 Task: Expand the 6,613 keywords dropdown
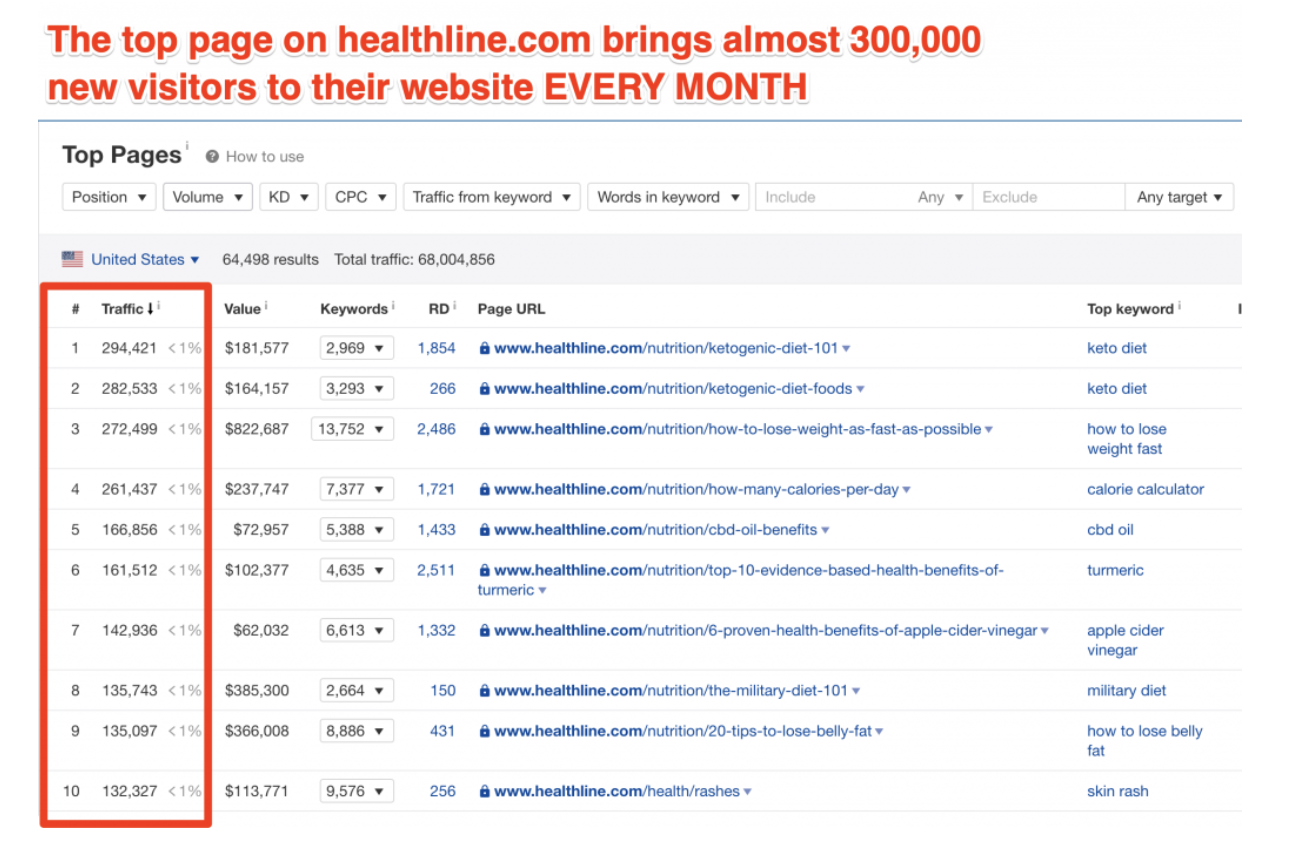click(356, 630)
